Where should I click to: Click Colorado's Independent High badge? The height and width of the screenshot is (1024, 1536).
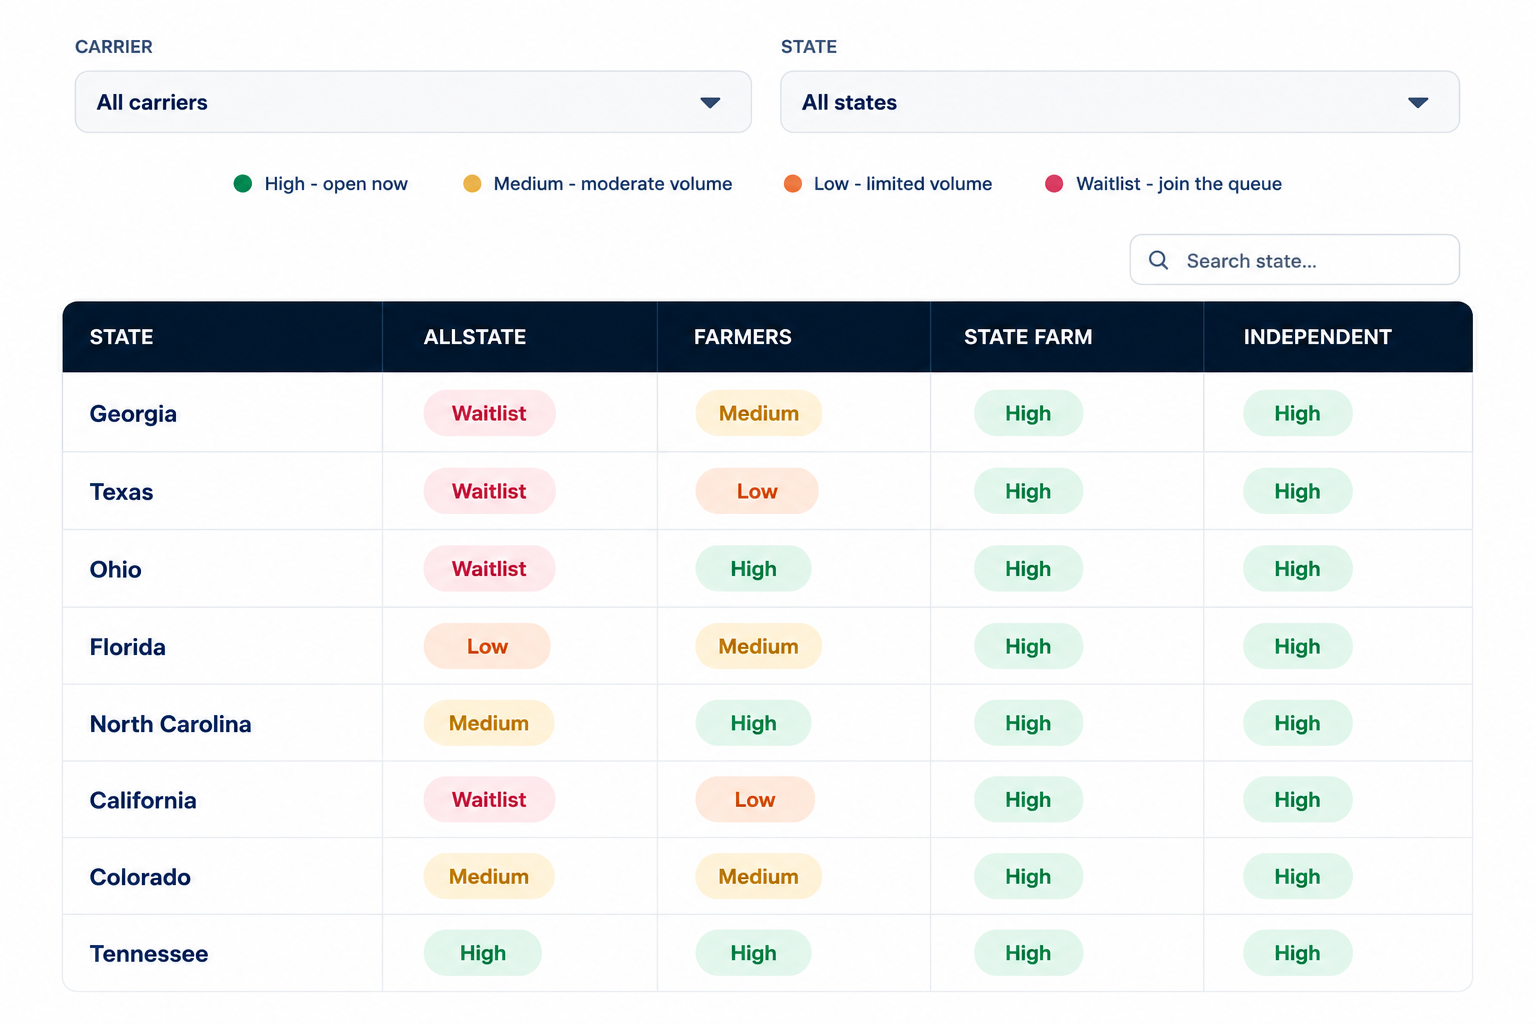[1297, 876]
